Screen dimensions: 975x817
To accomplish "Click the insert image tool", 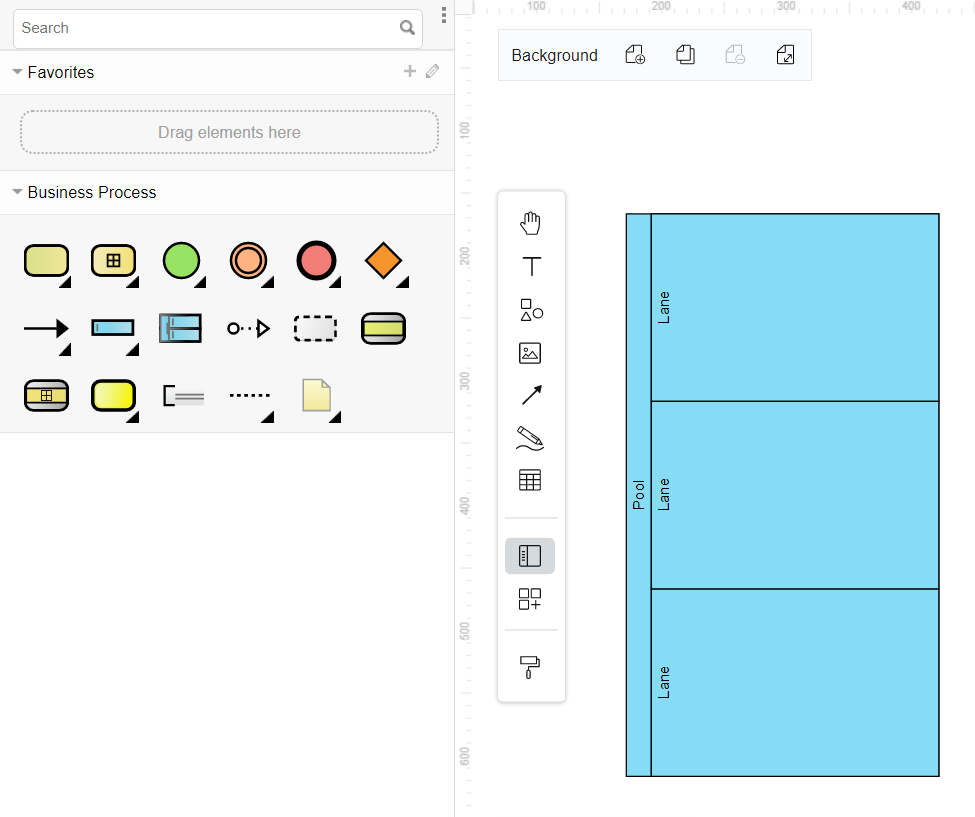I will 530,353.
